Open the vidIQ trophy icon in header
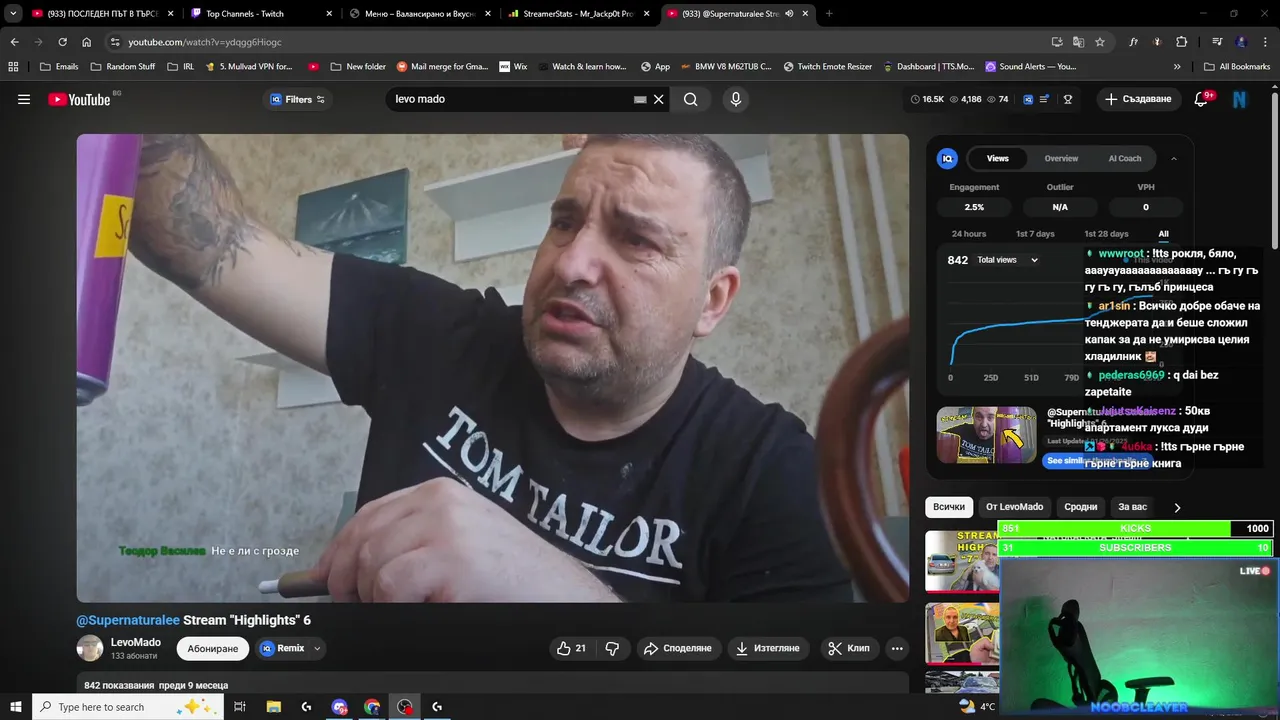The width and height of the screenshot is (1280, 720). pos(1068,99)
